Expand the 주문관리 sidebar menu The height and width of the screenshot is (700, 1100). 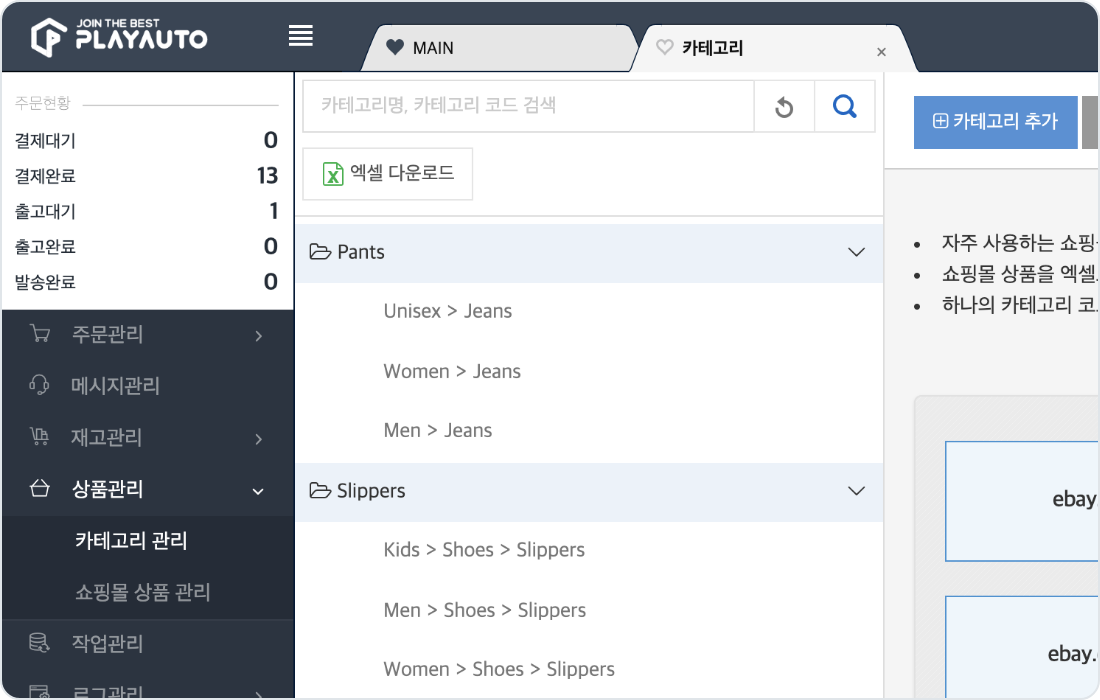[258, 335]
